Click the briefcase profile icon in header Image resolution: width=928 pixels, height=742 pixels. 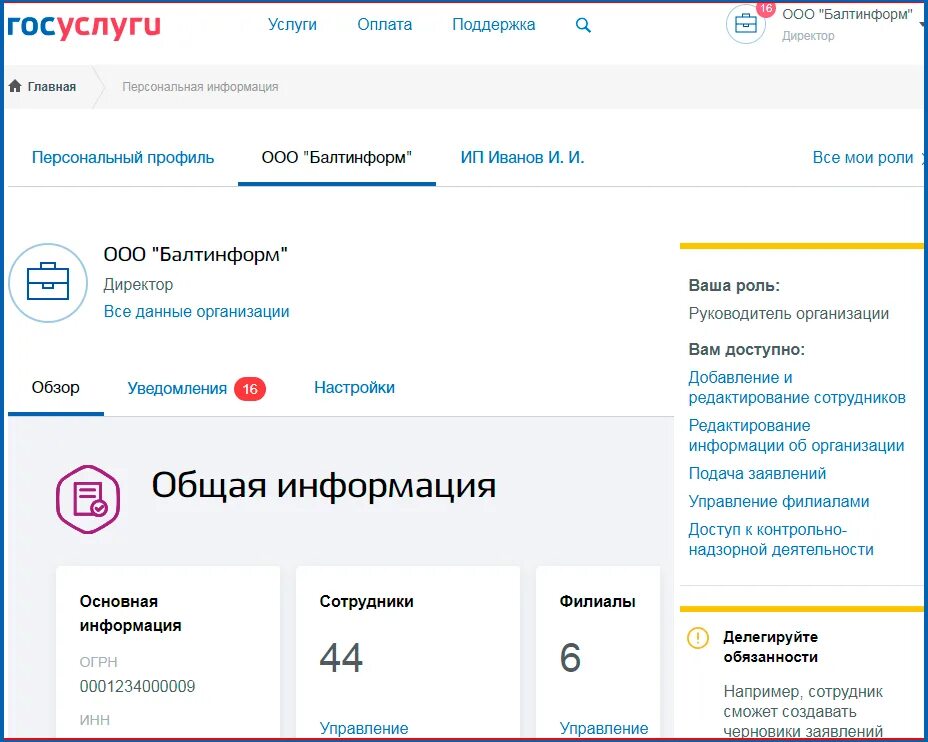tap(746, 24)
